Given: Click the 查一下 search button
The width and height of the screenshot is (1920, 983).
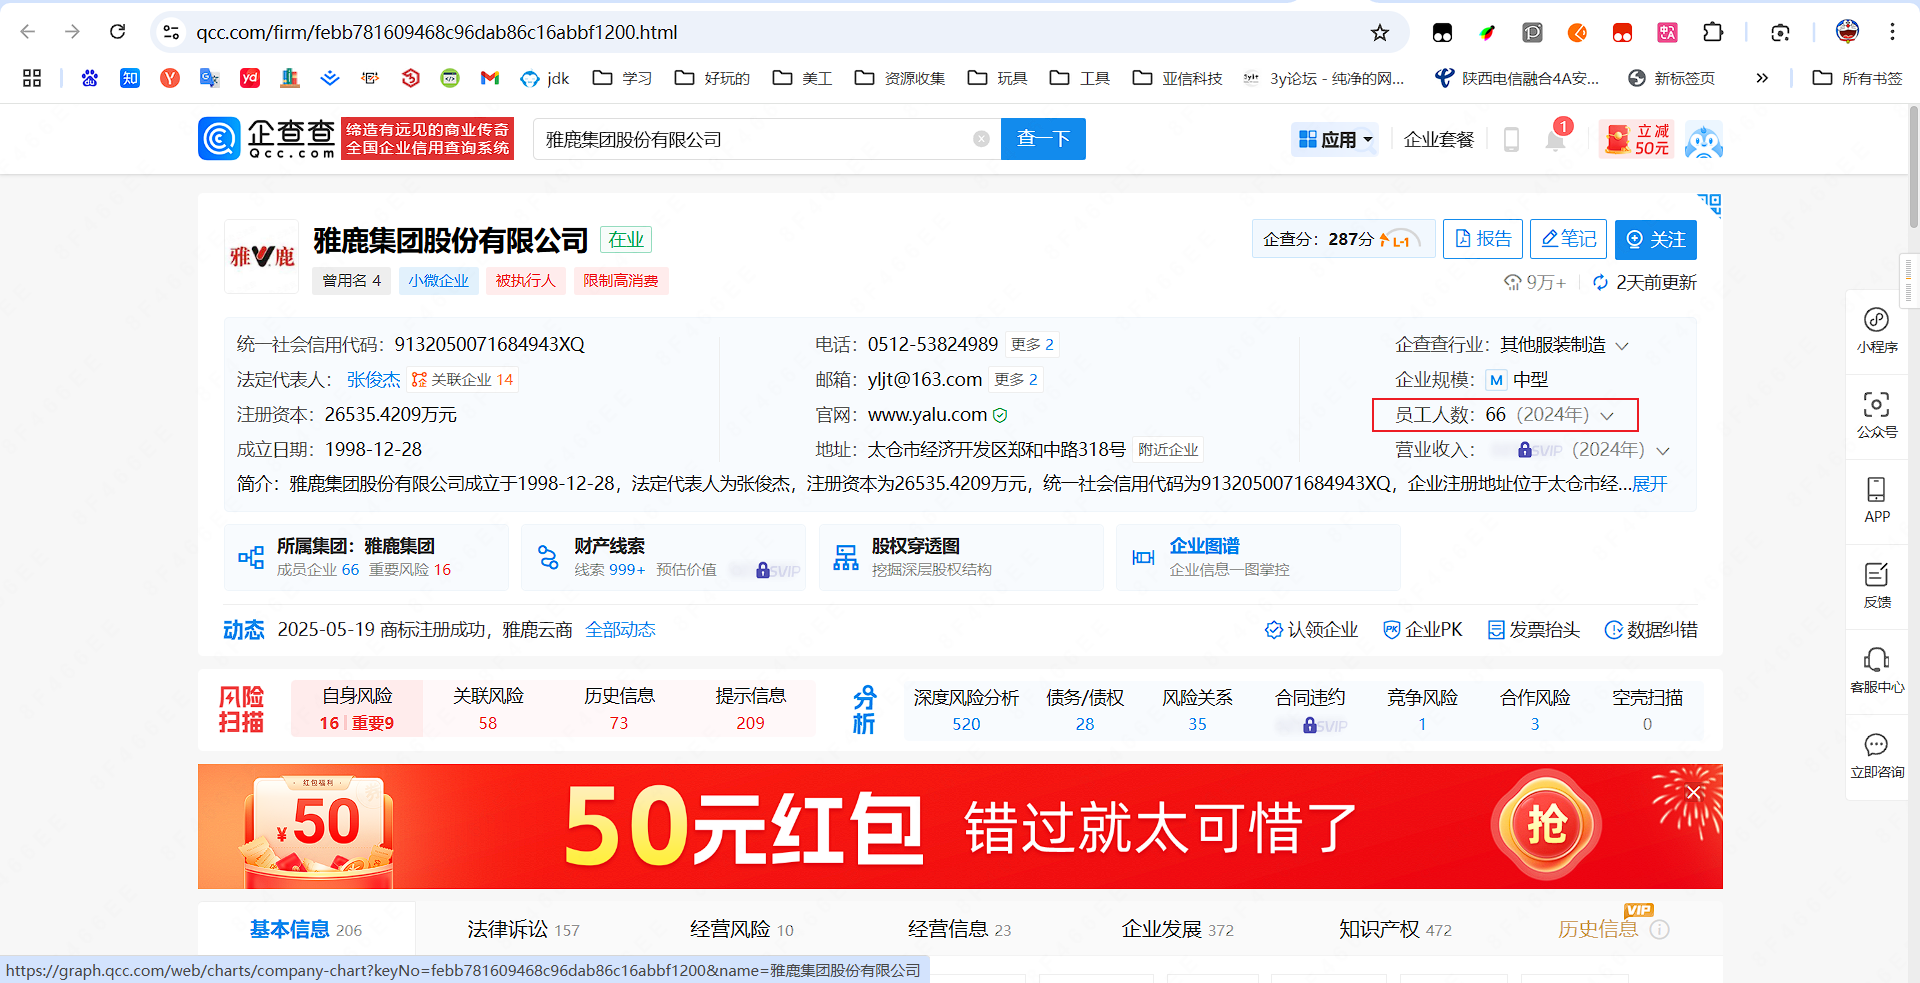Looking at the screenshot, I should (1042, 139).
